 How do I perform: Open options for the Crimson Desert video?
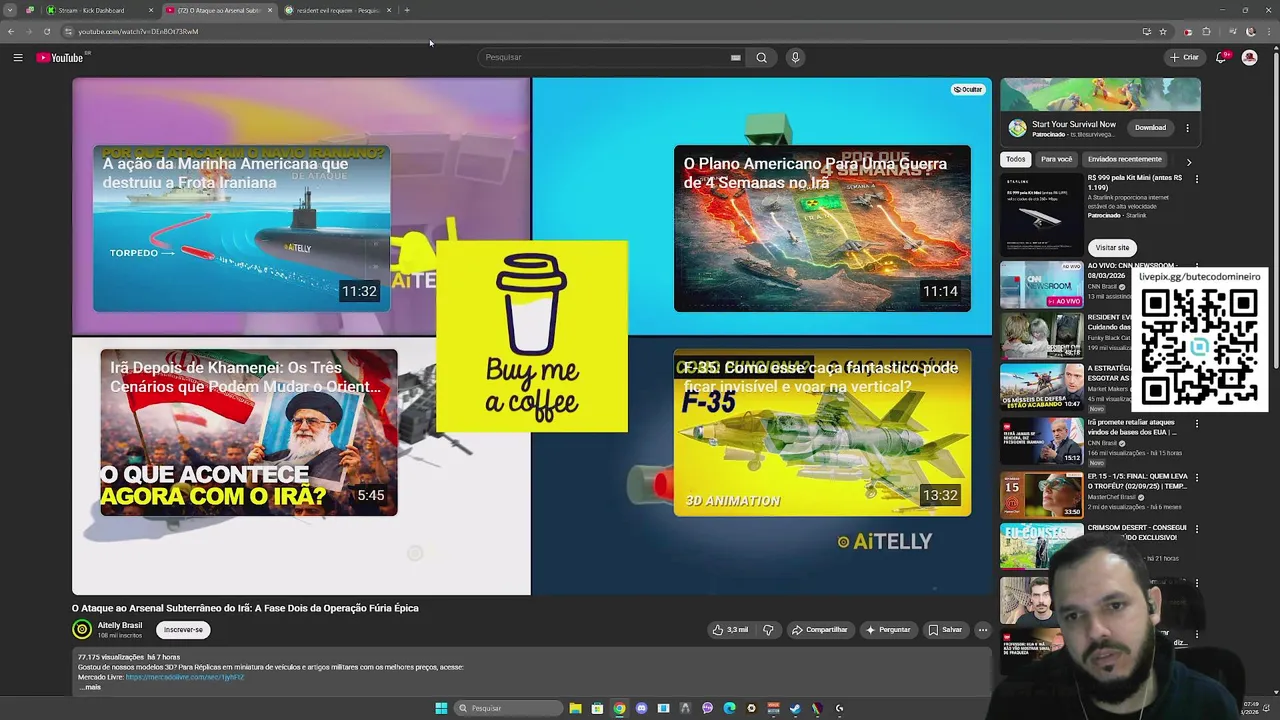click(x=1196, y=528)
